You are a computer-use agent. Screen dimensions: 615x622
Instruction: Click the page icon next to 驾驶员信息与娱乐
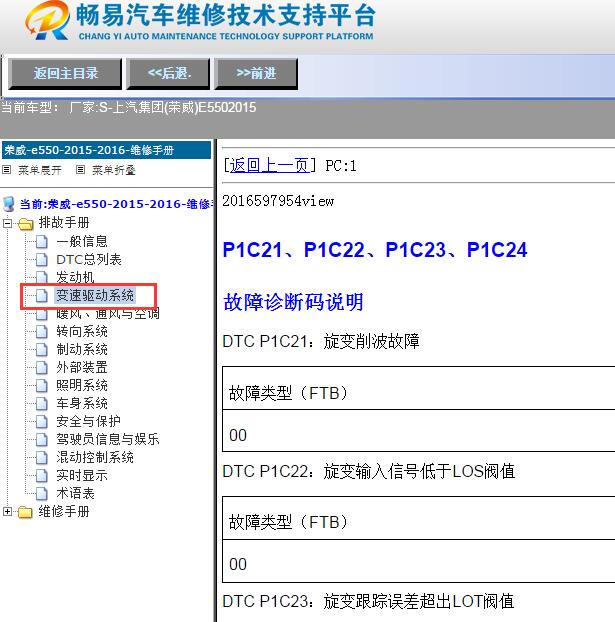click(41, 440)
